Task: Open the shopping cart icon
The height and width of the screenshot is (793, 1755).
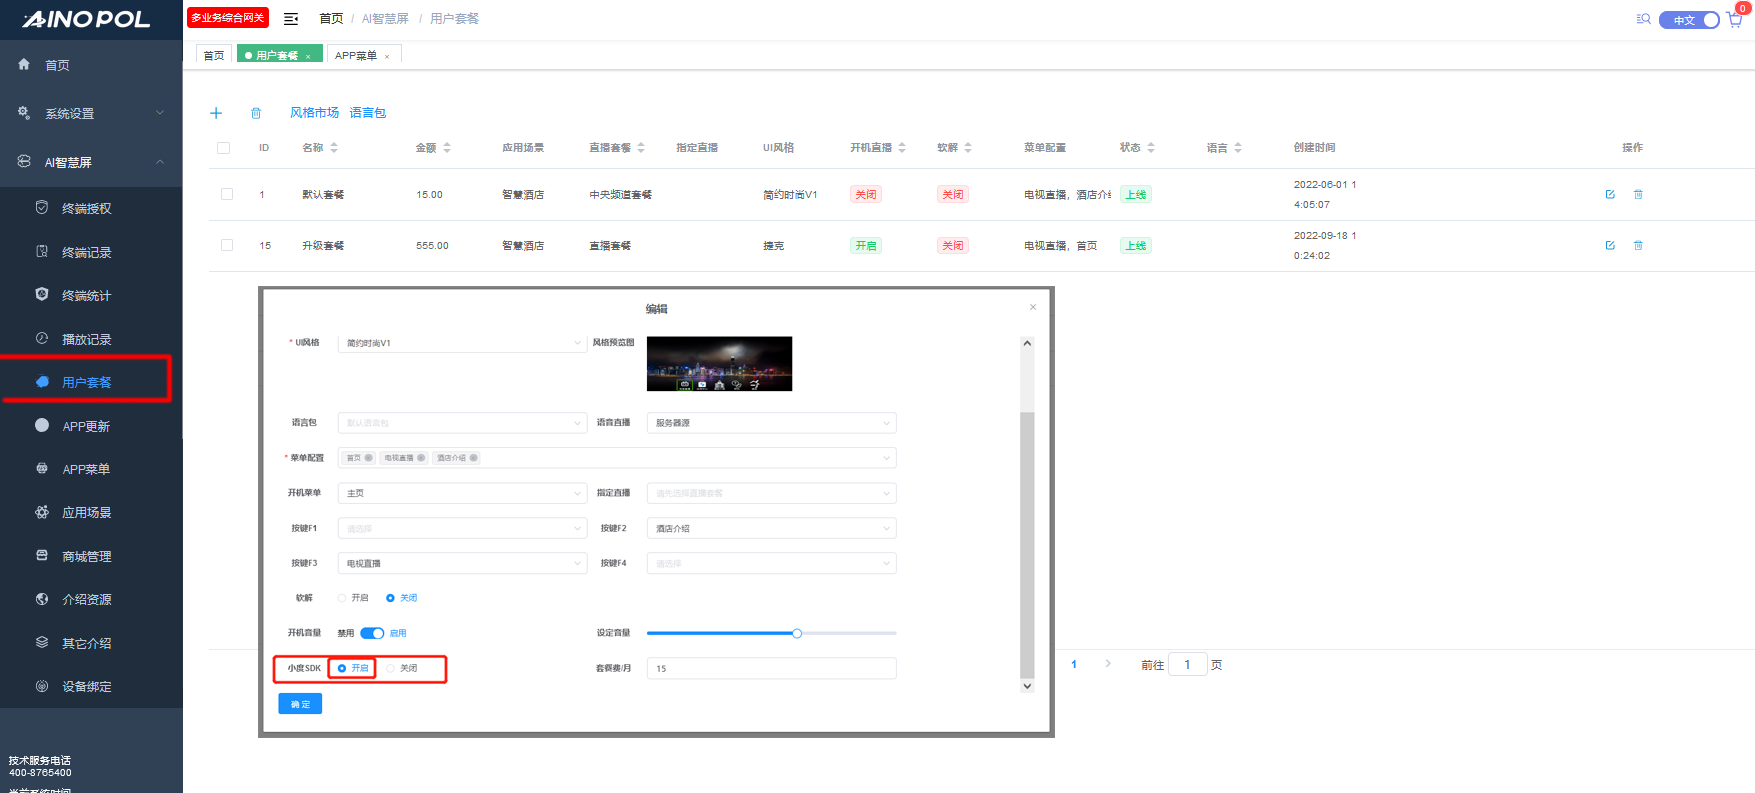Action: [1734, 19]
